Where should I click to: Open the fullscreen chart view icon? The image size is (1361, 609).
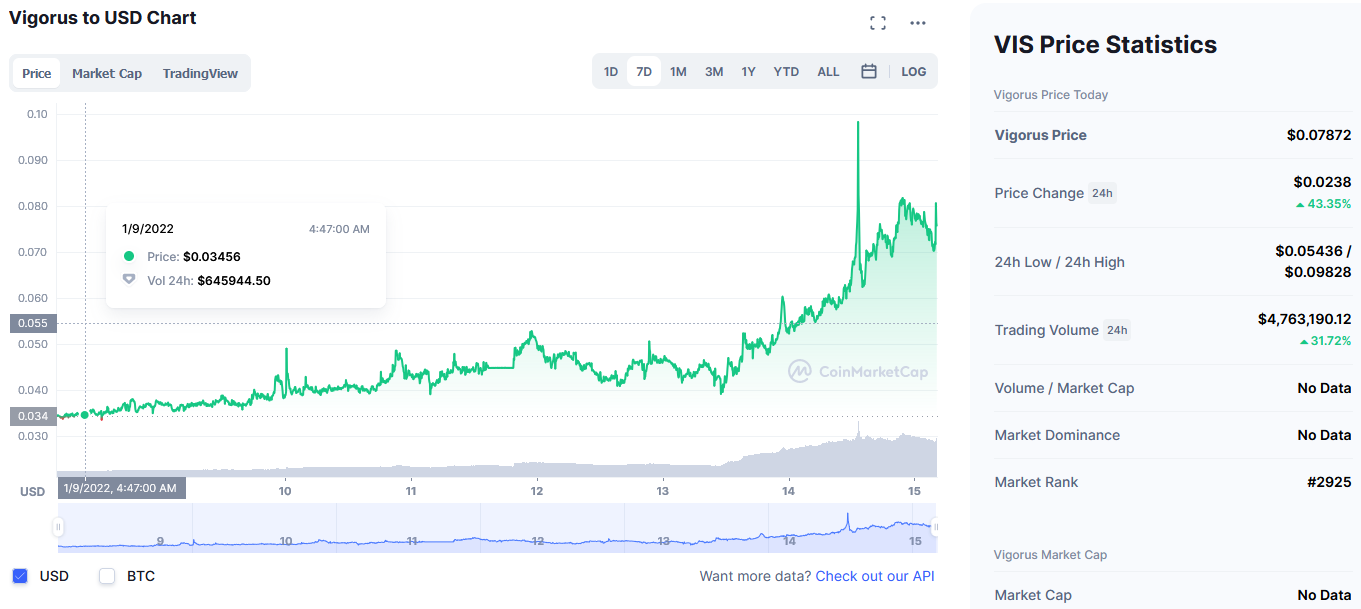pos(878,23)
